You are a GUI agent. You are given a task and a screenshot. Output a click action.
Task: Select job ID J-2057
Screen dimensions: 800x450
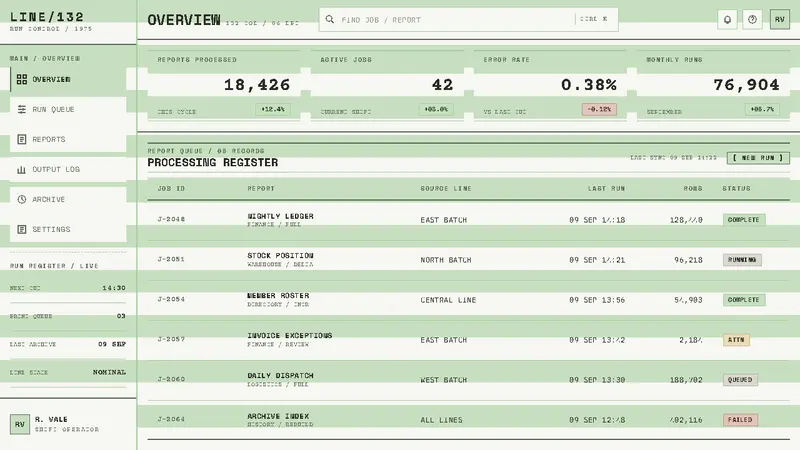[x=171, y=339]
